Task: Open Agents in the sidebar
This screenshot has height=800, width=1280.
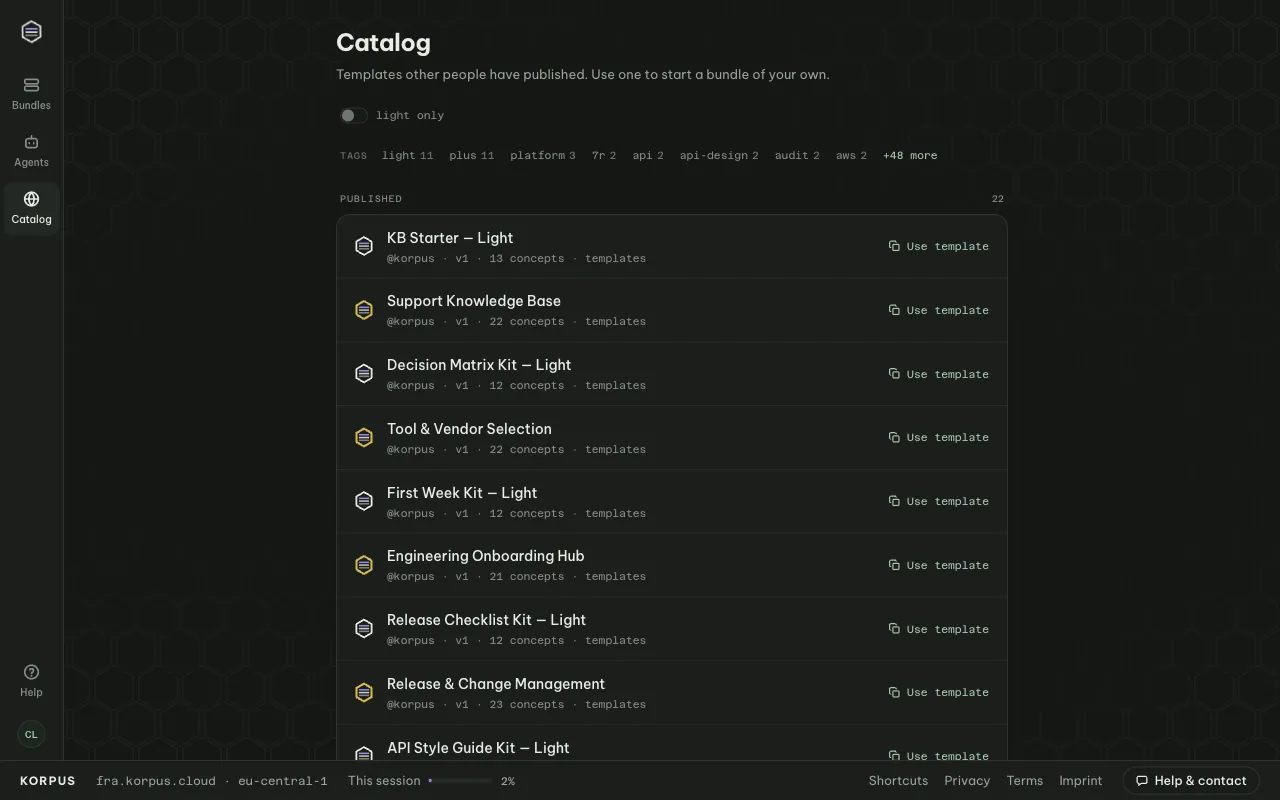Action: (x=31, y=151)
